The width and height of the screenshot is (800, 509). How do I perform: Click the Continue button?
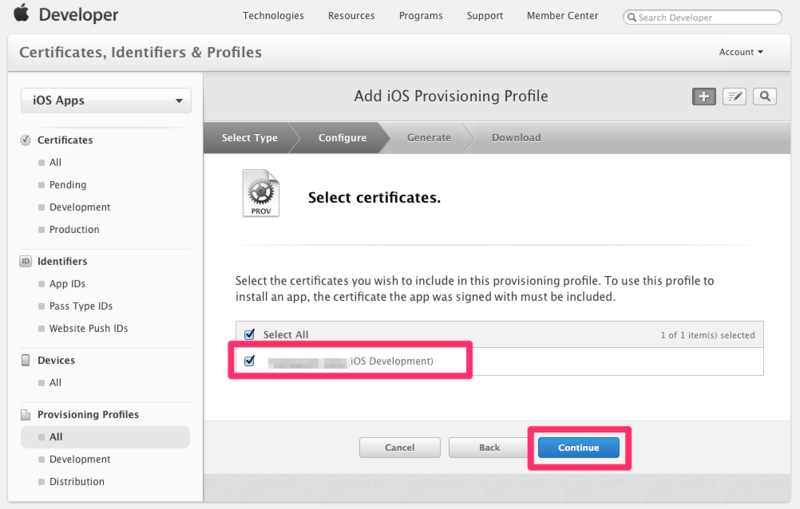point(579,448)
